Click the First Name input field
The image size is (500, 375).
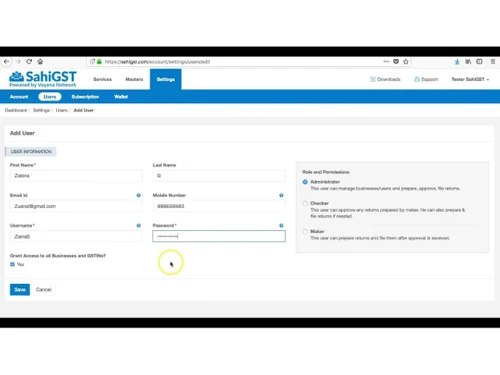click(x=76, y=176)
